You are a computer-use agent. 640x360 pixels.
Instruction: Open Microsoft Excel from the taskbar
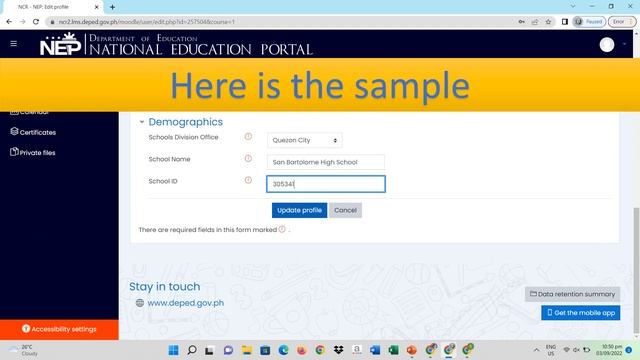(x=393, y=350)
